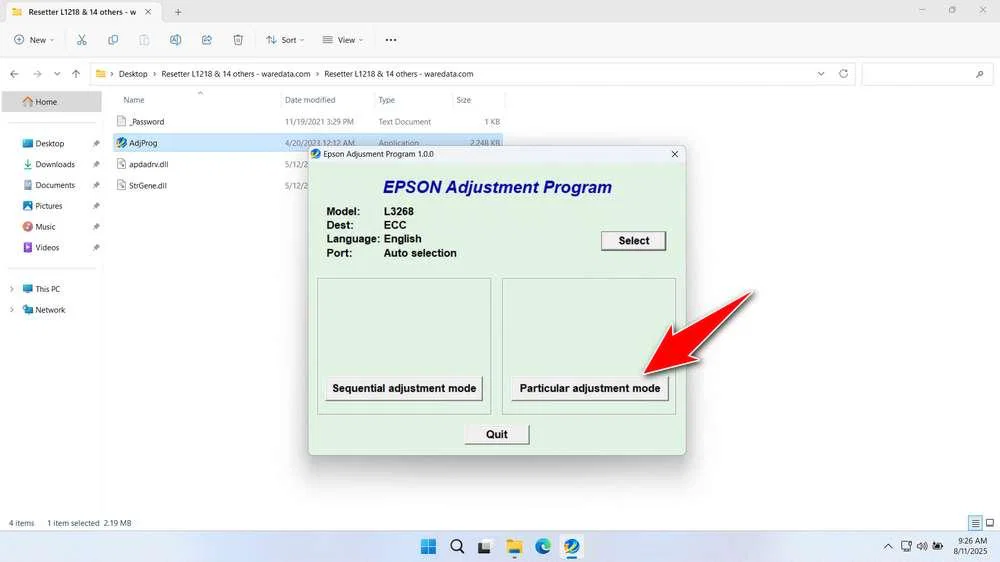
Task: Open network status icon in tray
Action: coord(906,547)
